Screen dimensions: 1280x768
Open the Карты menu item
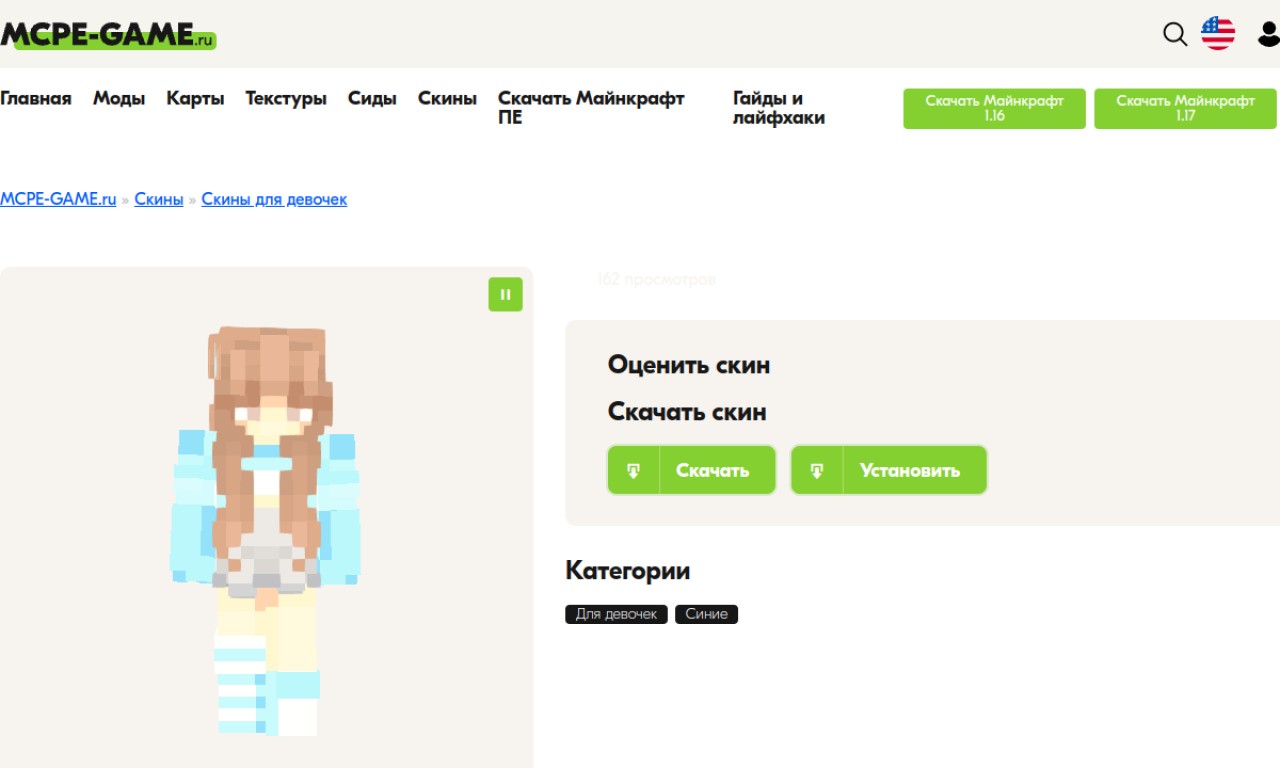pos(195,98)
